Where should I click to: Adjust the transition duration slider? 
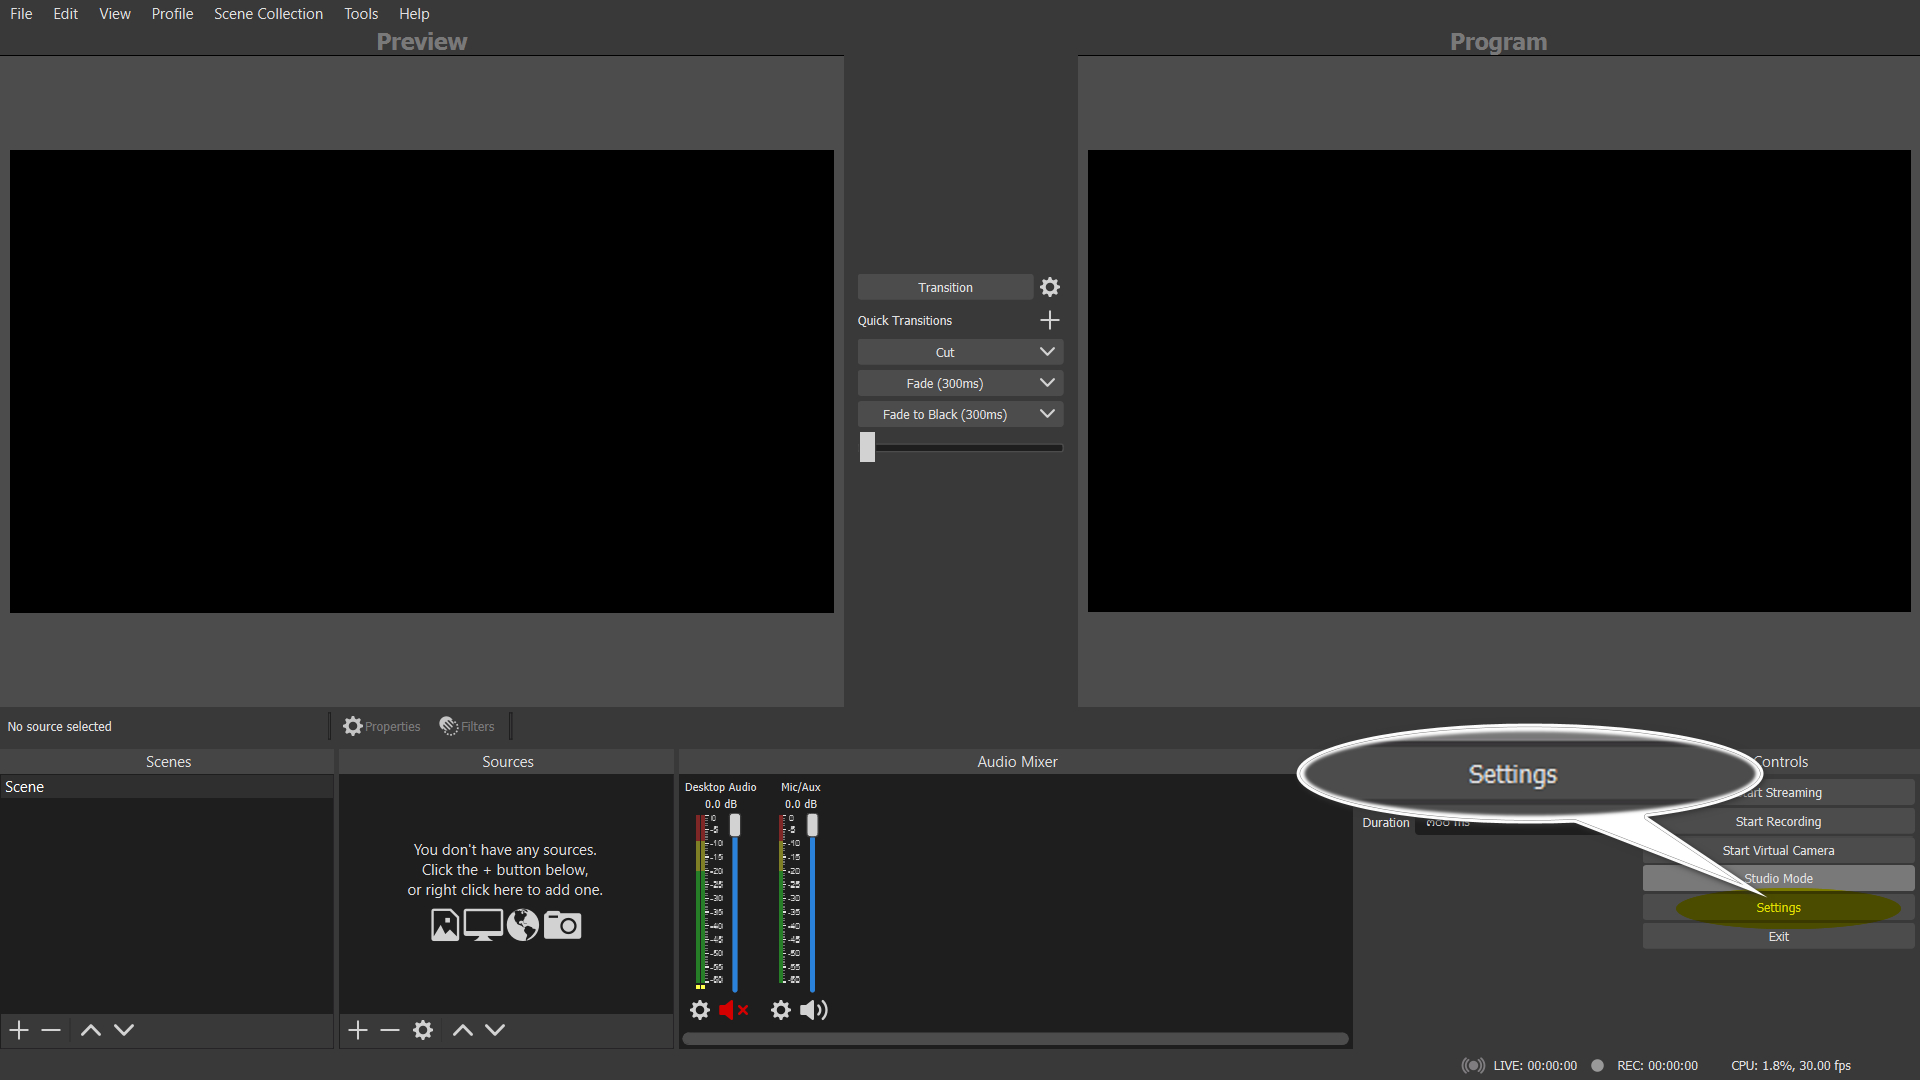pyautogui.click(x=866, y=447)
